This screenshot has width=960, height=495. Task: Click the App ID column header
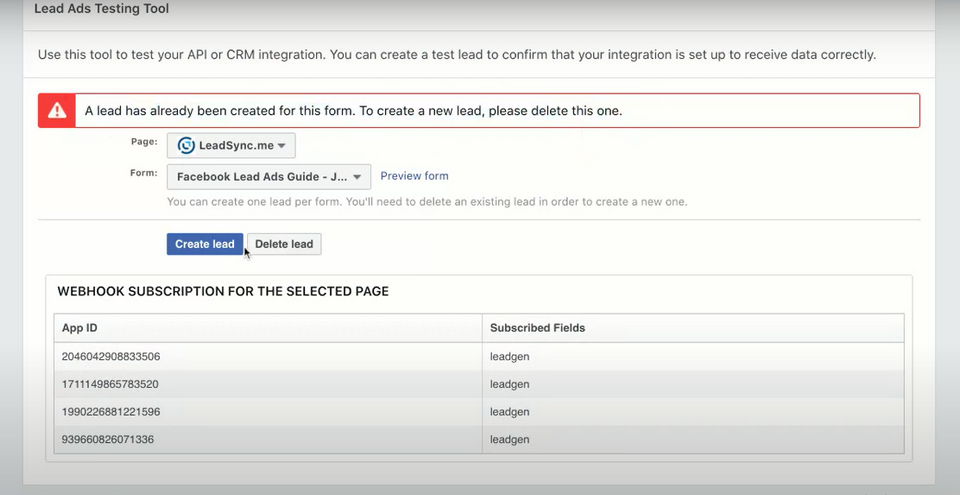79,328
